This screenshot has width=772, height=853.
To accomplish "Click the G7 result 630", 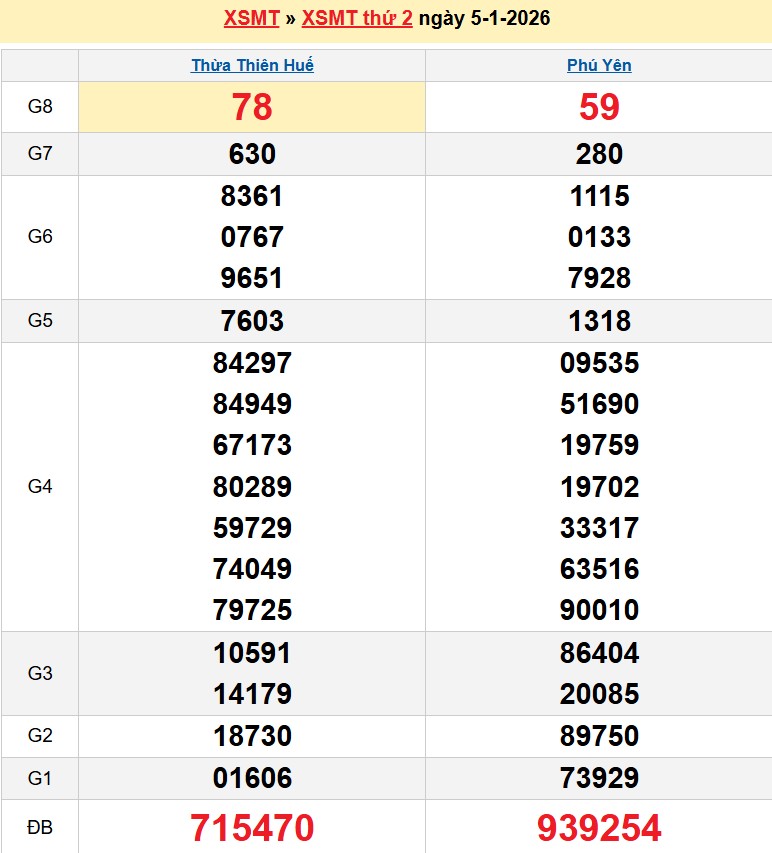I will click(x=252, y=154).
